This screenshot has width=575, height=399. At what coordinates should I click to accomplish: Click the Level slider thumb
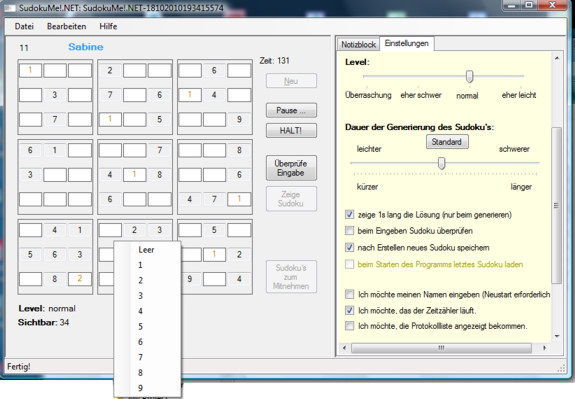[x=469, y=77]
